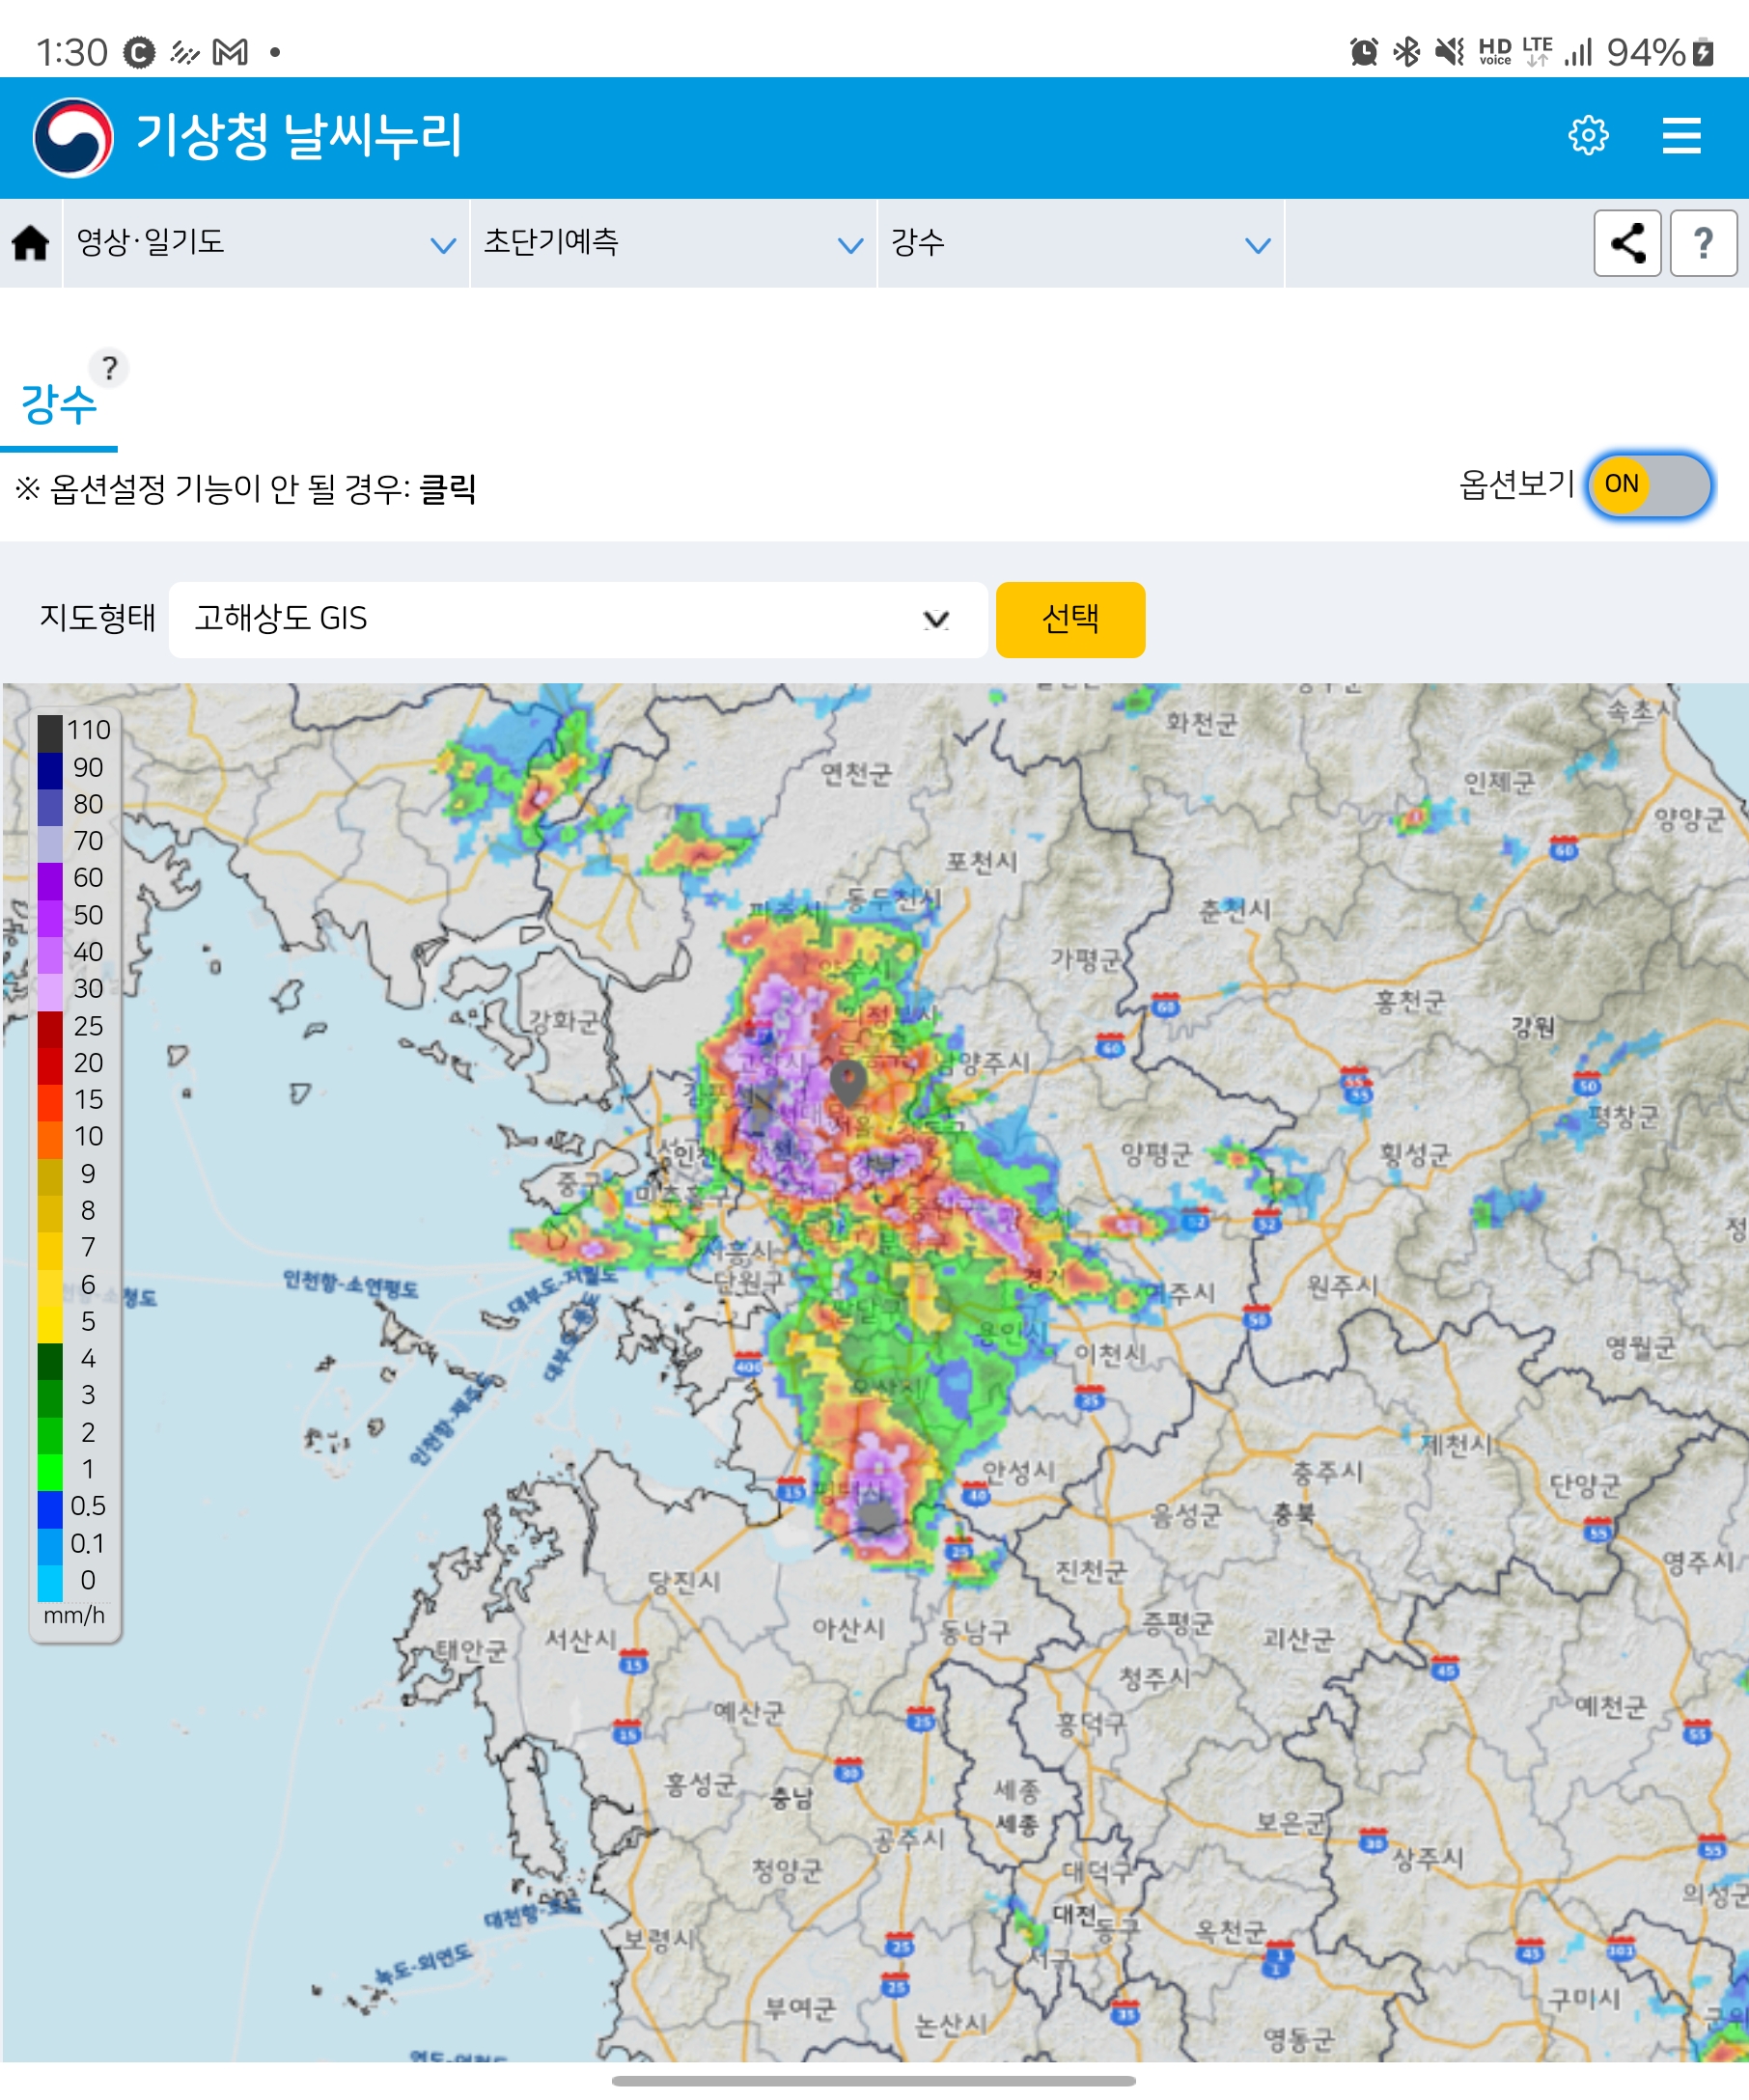Image resolution: width=1749 pixels, height=2100 pixels.
Task: Click 춘천시 label on the map
Action: tap(1235, 909)
